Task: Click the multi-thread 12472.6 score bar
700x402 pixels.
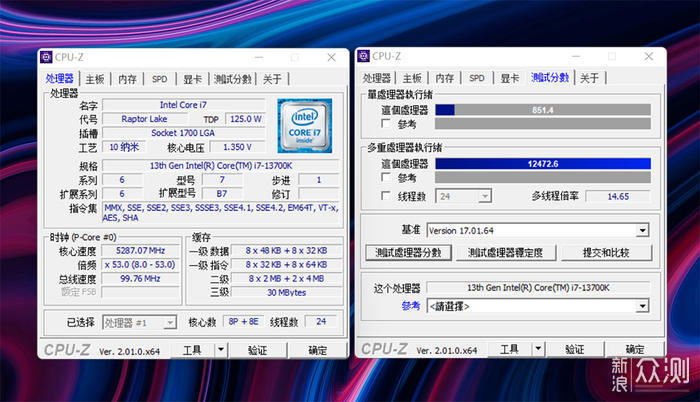Action: pyautogui.click(x=543, y=163)
